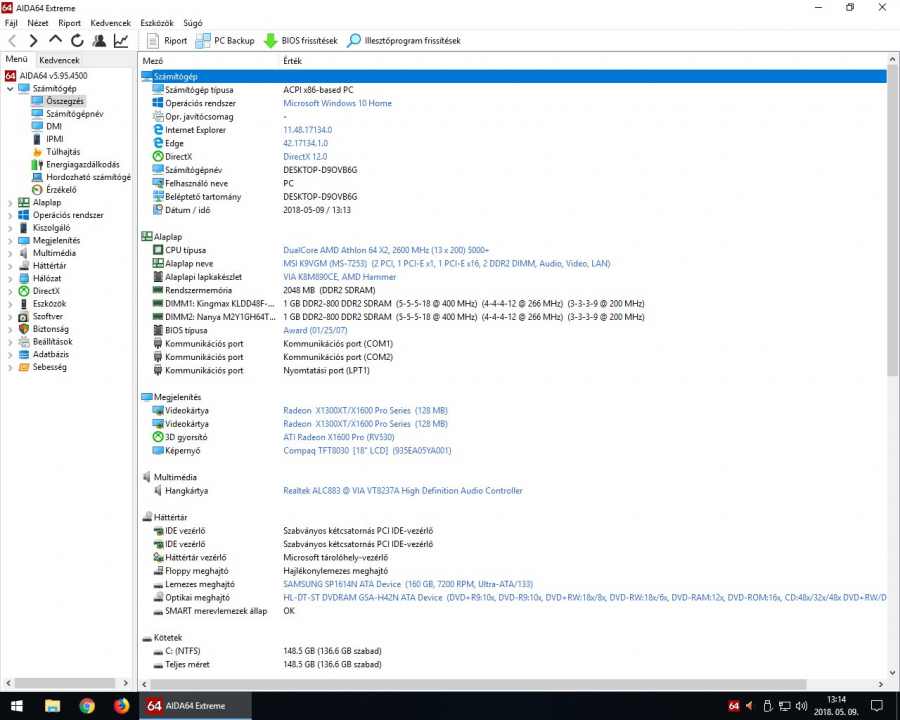Screen dimensions: 900x720
Task: Open Windows Start menu
Action: pos(17,706)
